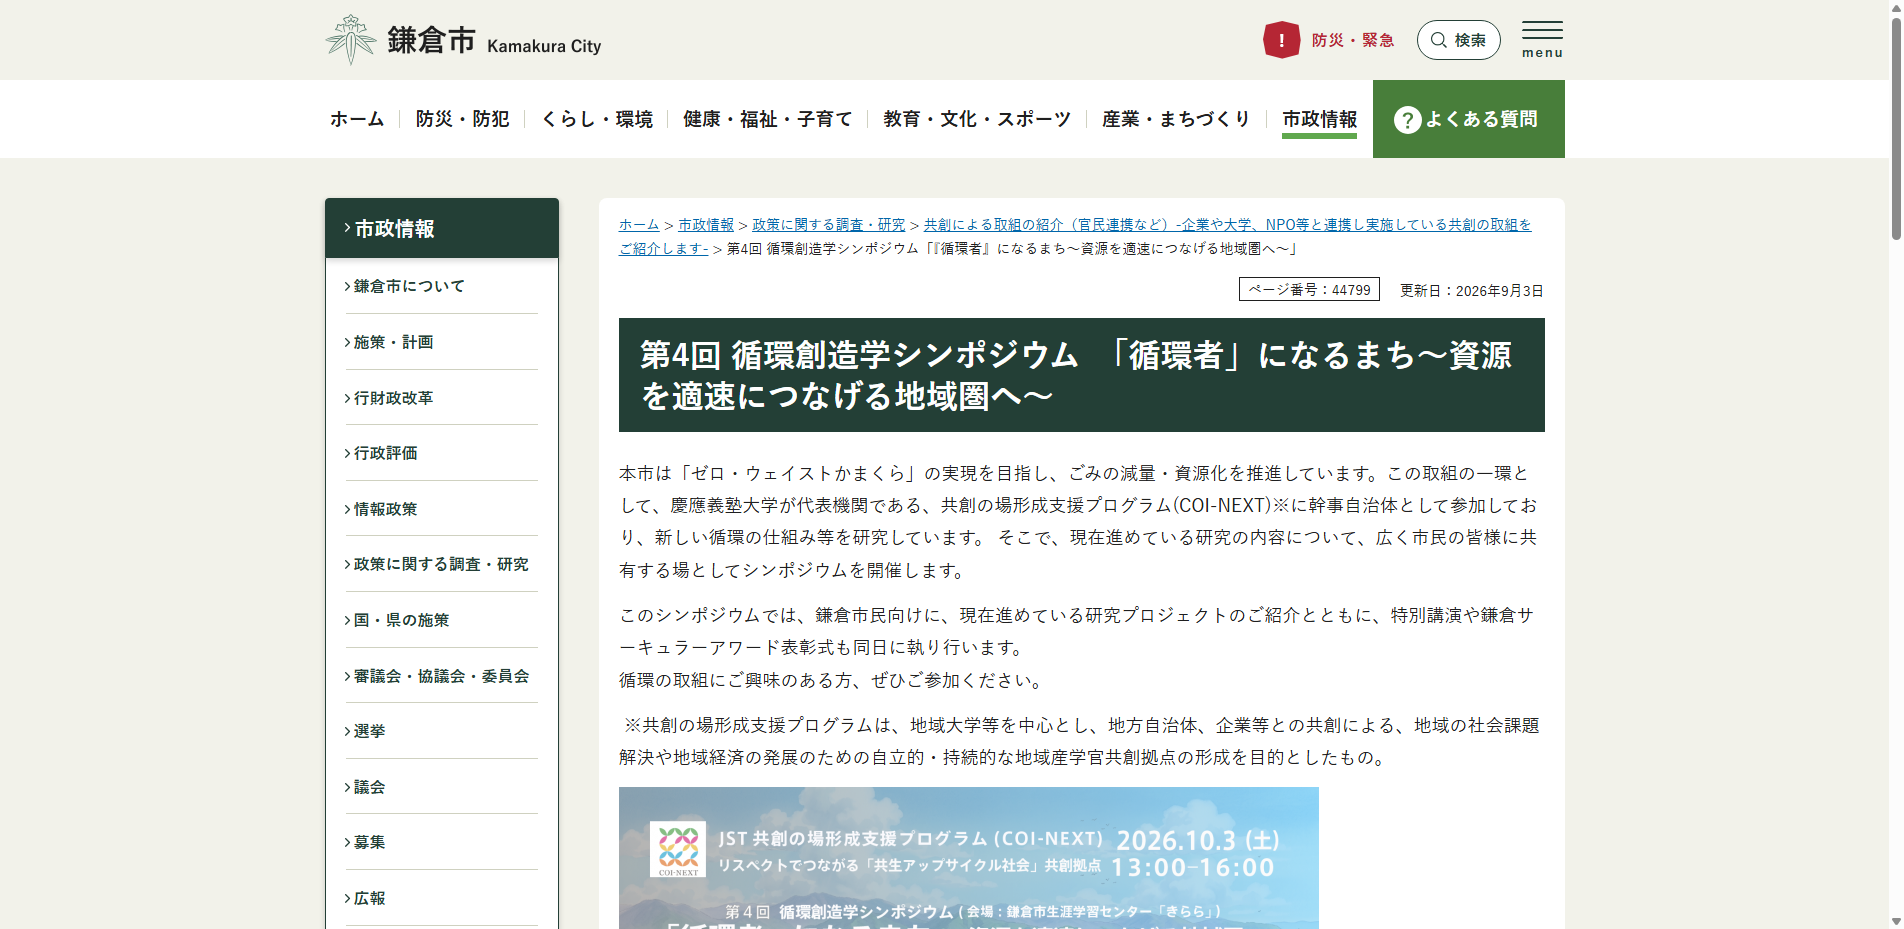The width and height of the screenshot is (1904, 929).
Task: Click the ページ番号：44799 box
Action: pyautogui.click(x=1309, y=289)
